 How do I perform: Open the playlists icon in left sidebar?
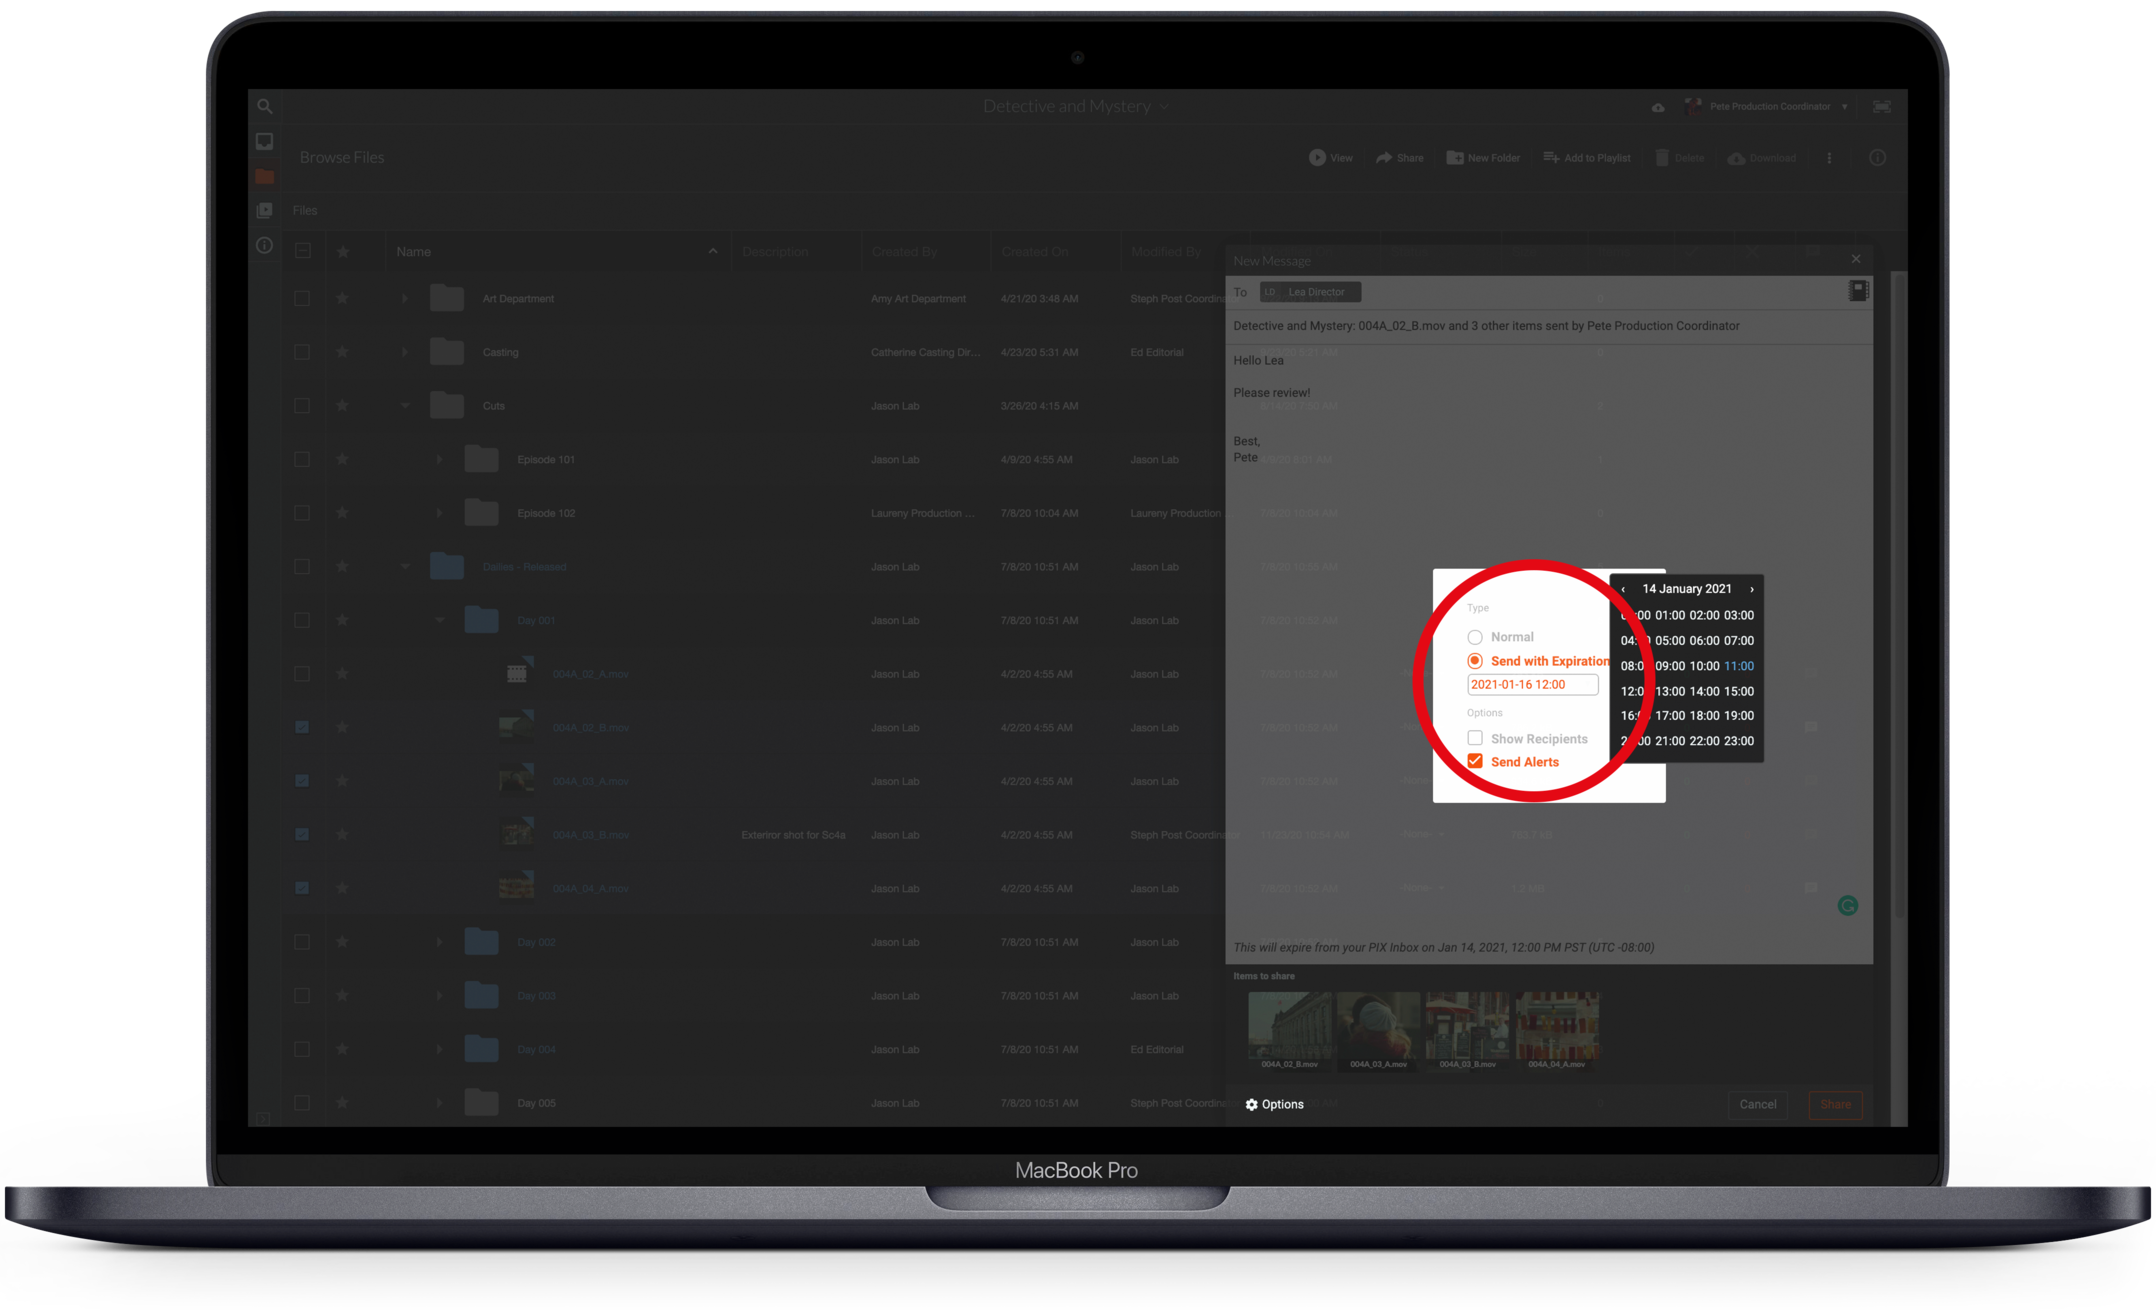click(264, 210)
